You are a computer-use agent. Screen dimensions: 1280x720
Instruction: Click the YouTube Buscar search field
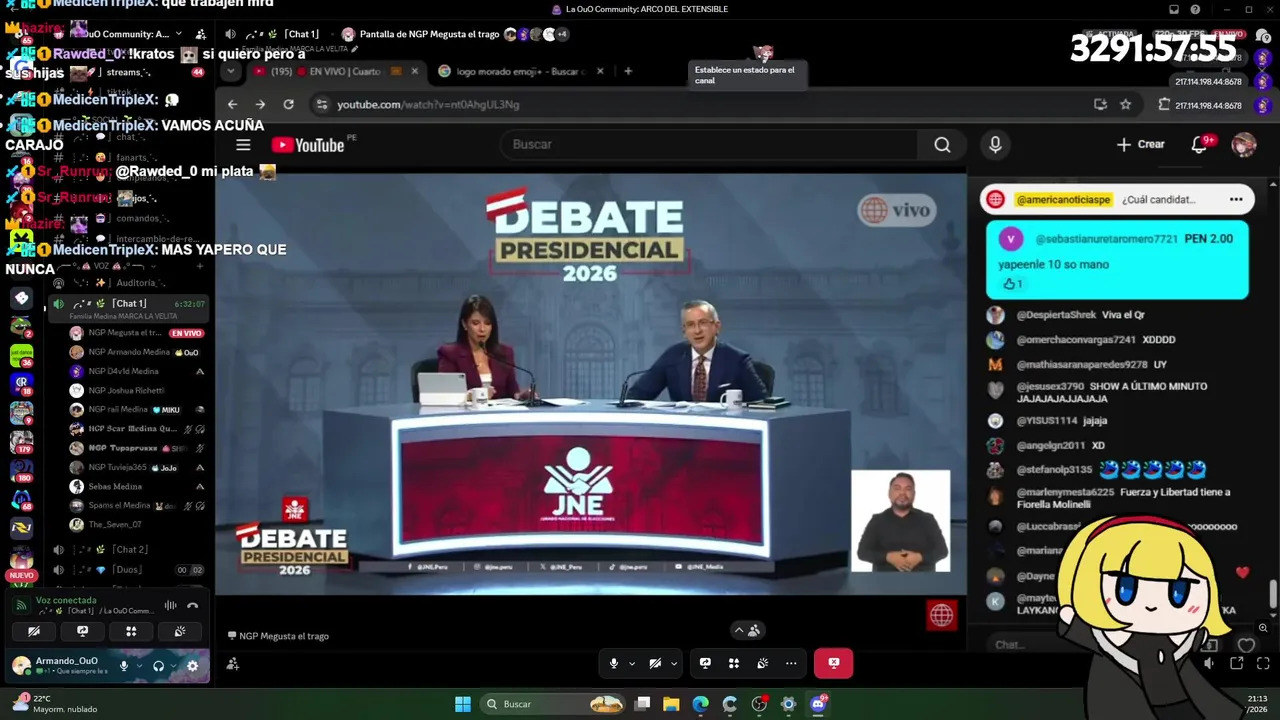click(x=710, y=145)
